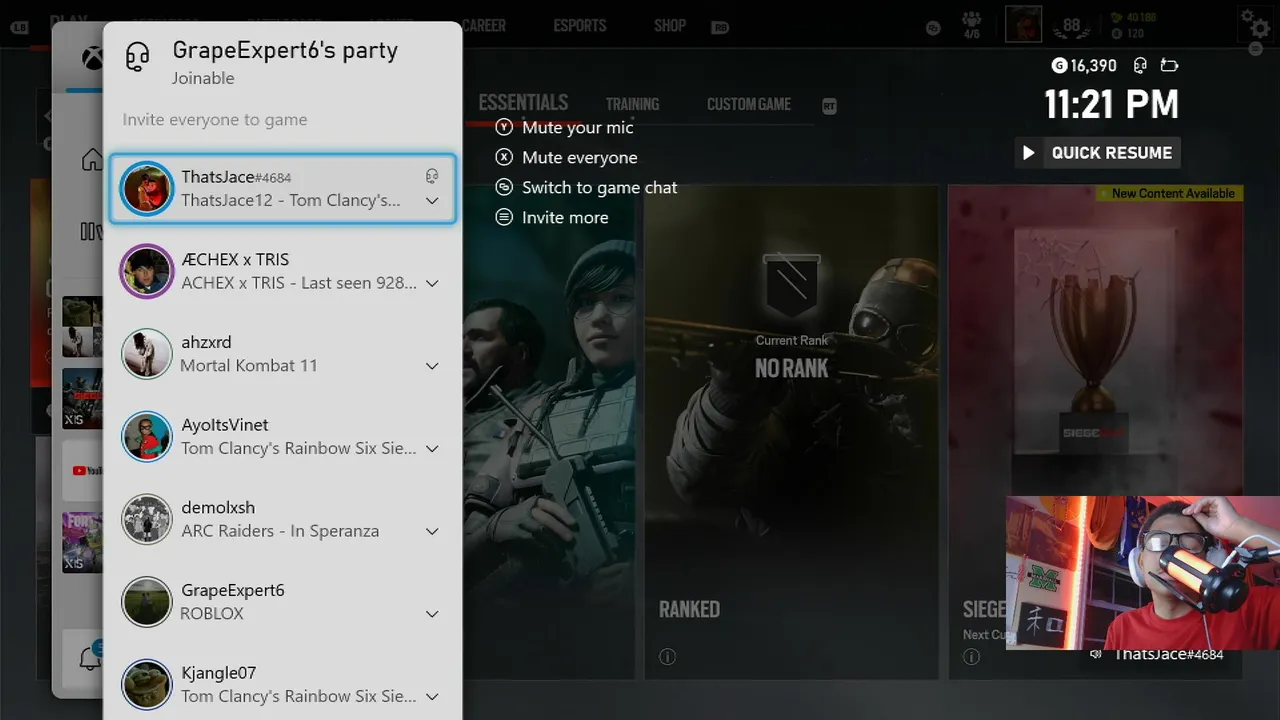Viewport: 1280px width, 720px height.
Task: Click the Y button icon for Mute your mic
Action: point(504,128)
